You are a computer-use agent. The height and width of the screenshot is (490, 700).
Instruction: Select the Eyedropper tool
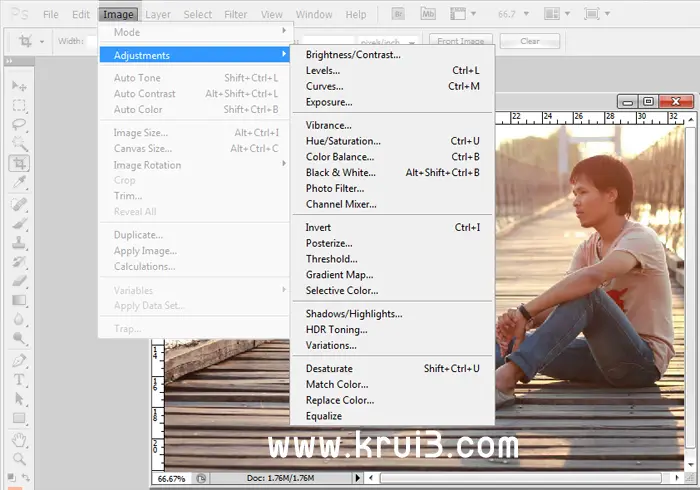[19, 183]
